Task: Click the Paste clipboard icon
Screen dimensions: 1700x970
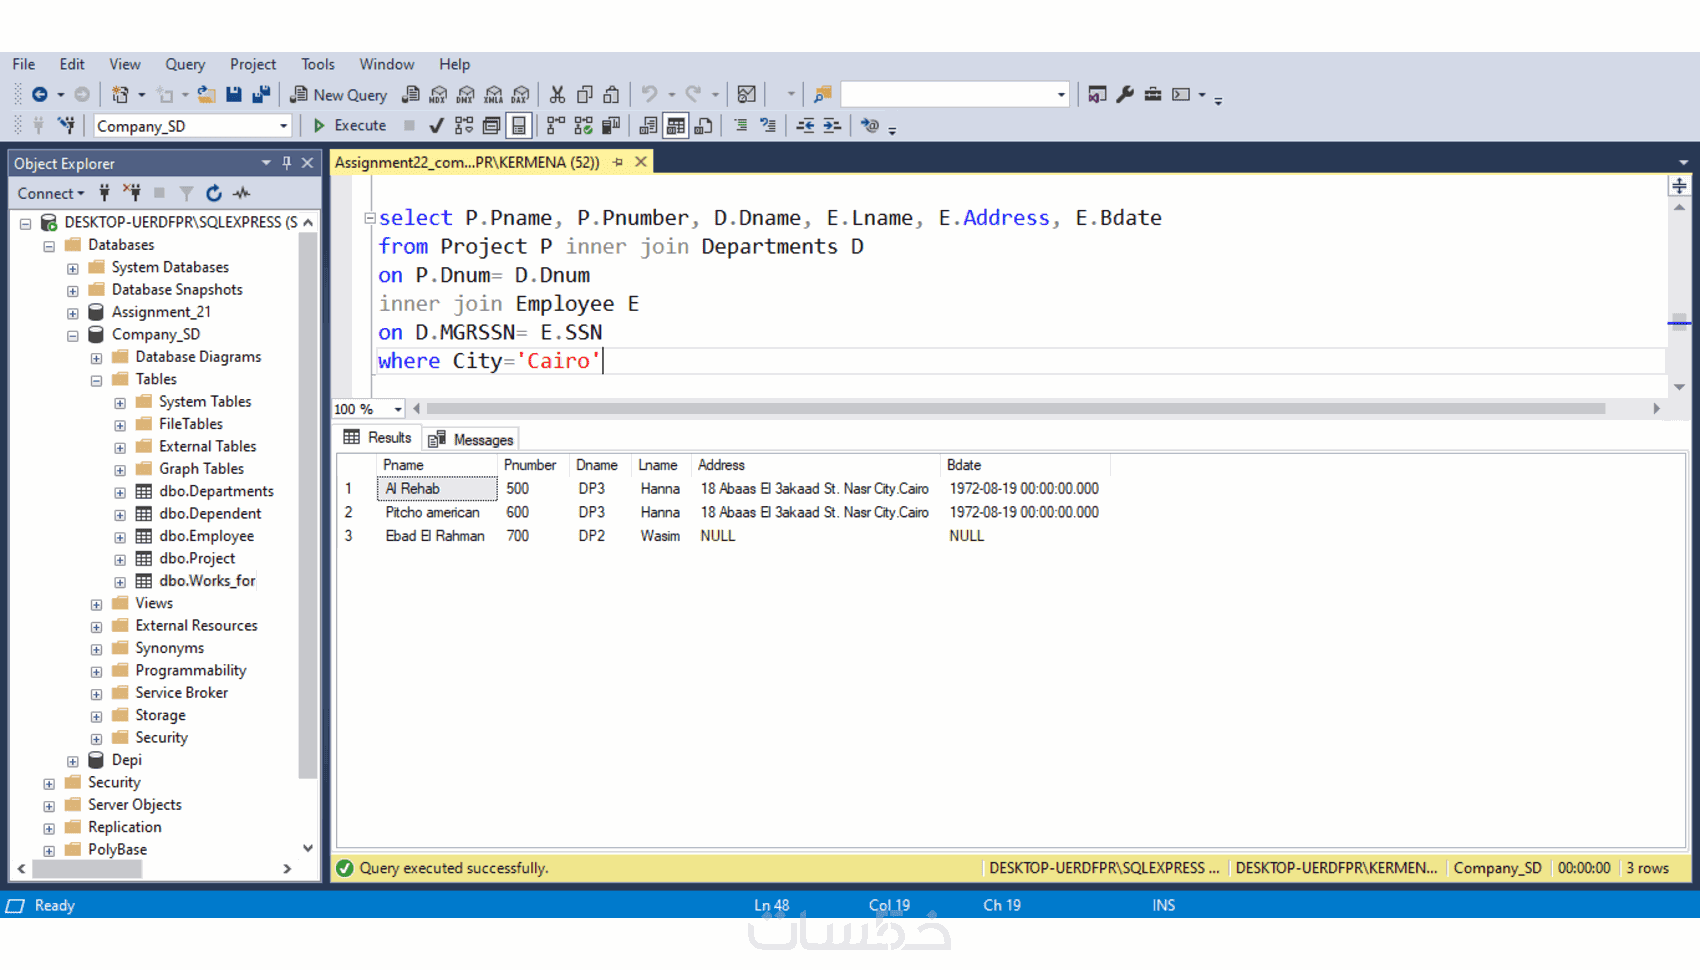Action: click(x=611, y=94)
